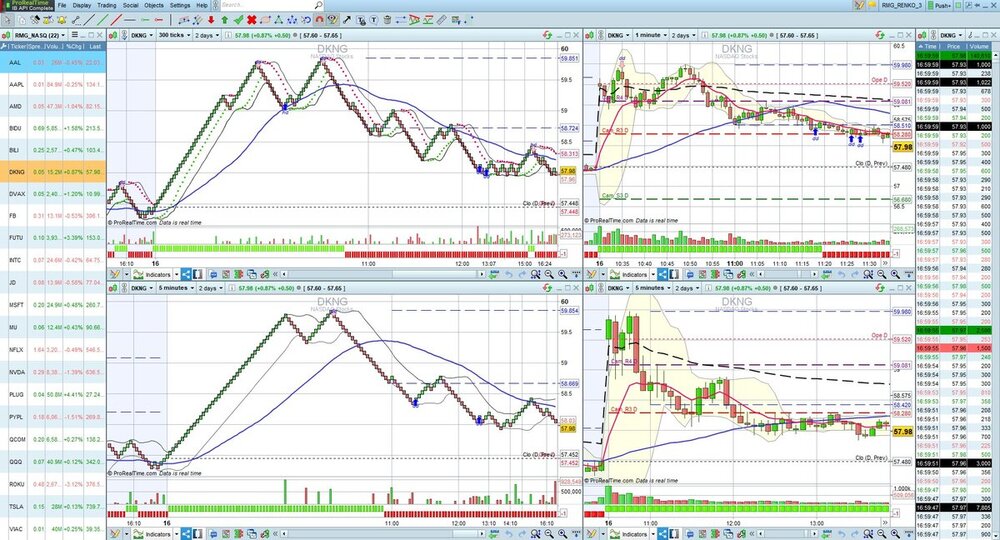Click the trash can delete objects icon
This screenshot has width=1000, height=540.
point(387,20)
